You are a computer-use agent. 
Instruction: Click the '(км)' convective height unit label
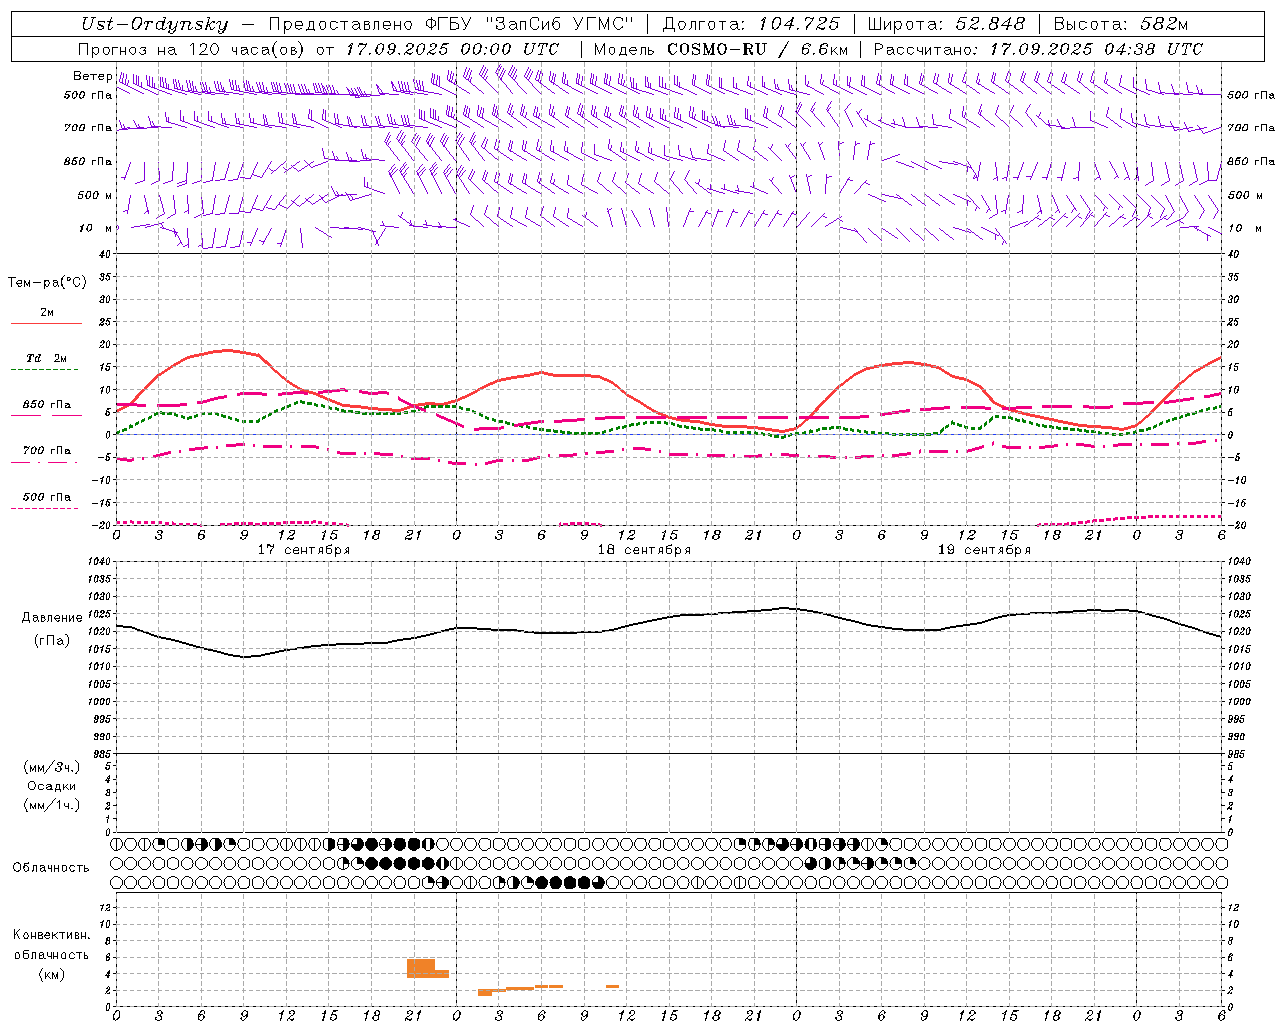(51, 974)
